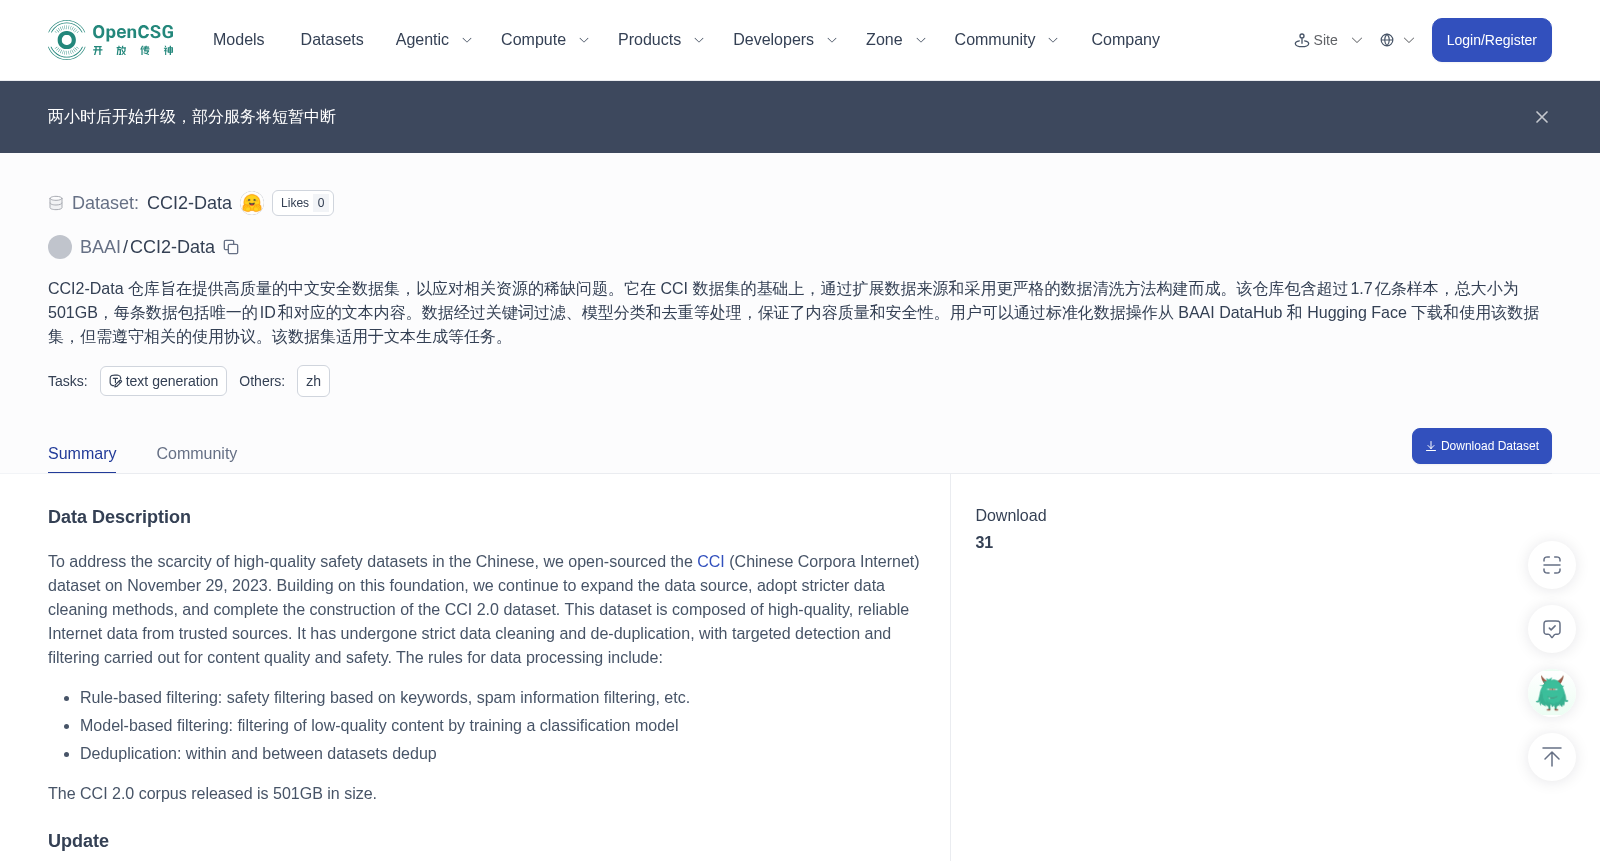Switch to the Summary tab
Viewport: 1600px width, 861px height.
click(x=82, y=453)
